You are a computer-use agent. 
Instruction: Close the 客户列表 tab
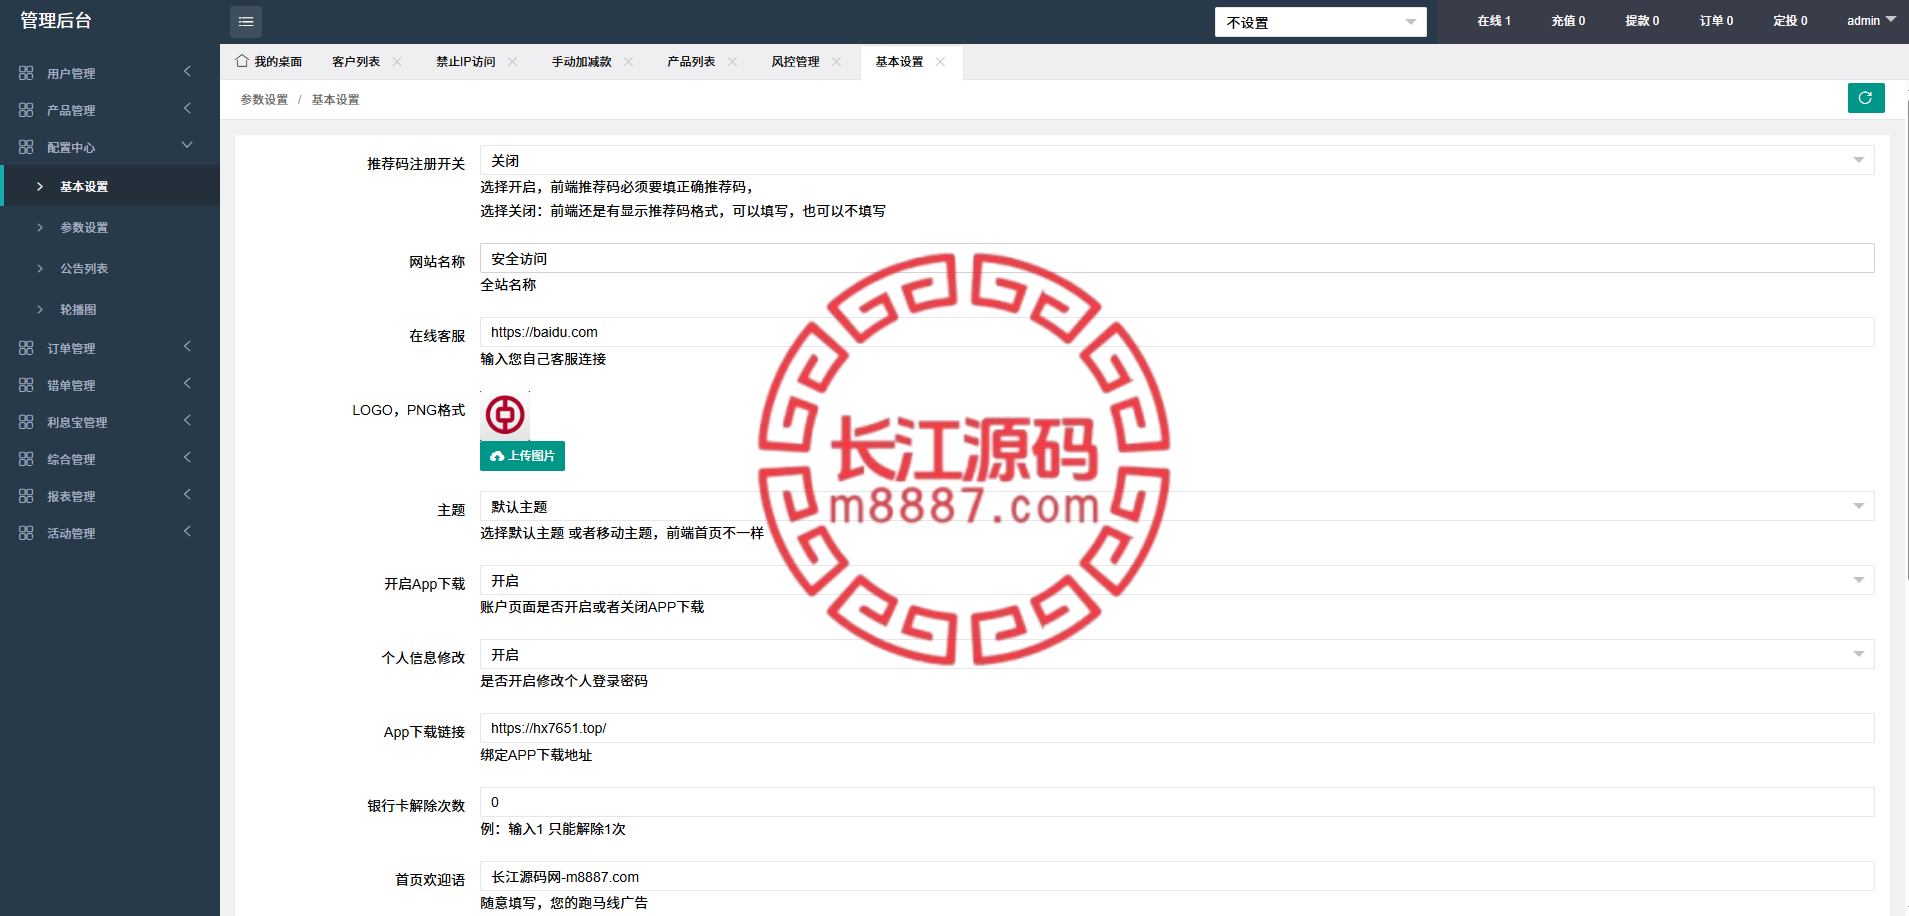click(x=397, y=62)
